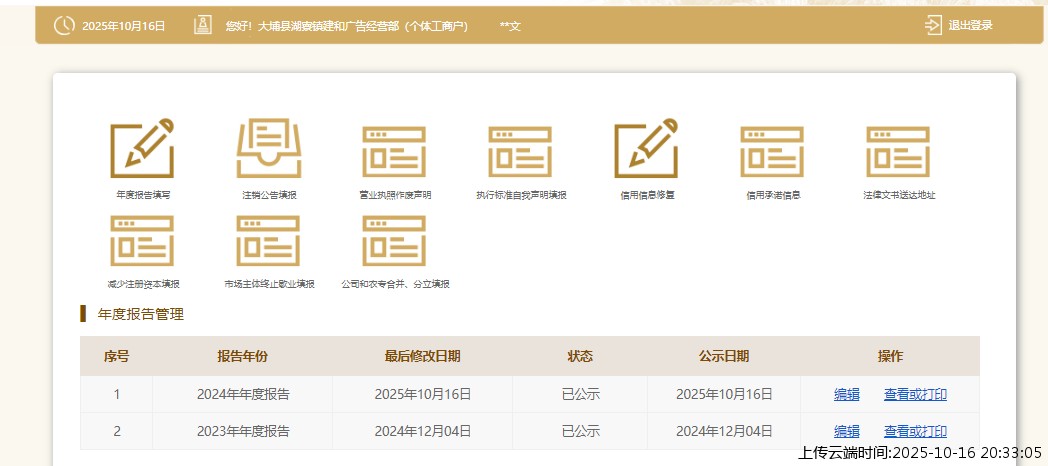Open 信用信息修复 pencil icon
The height and width of the screenshot is (466, 1048).
click(x=646, y=149)
